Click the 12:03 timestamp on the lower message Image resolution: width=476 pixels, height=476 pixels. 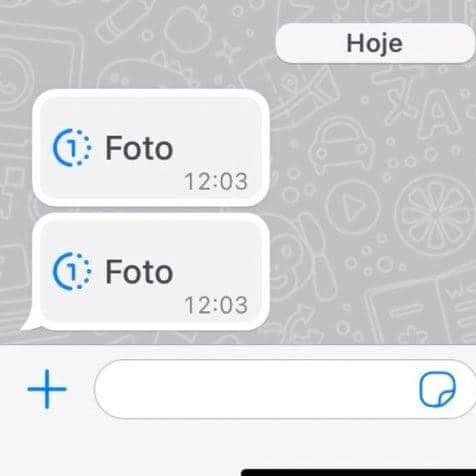coord(216,305)
